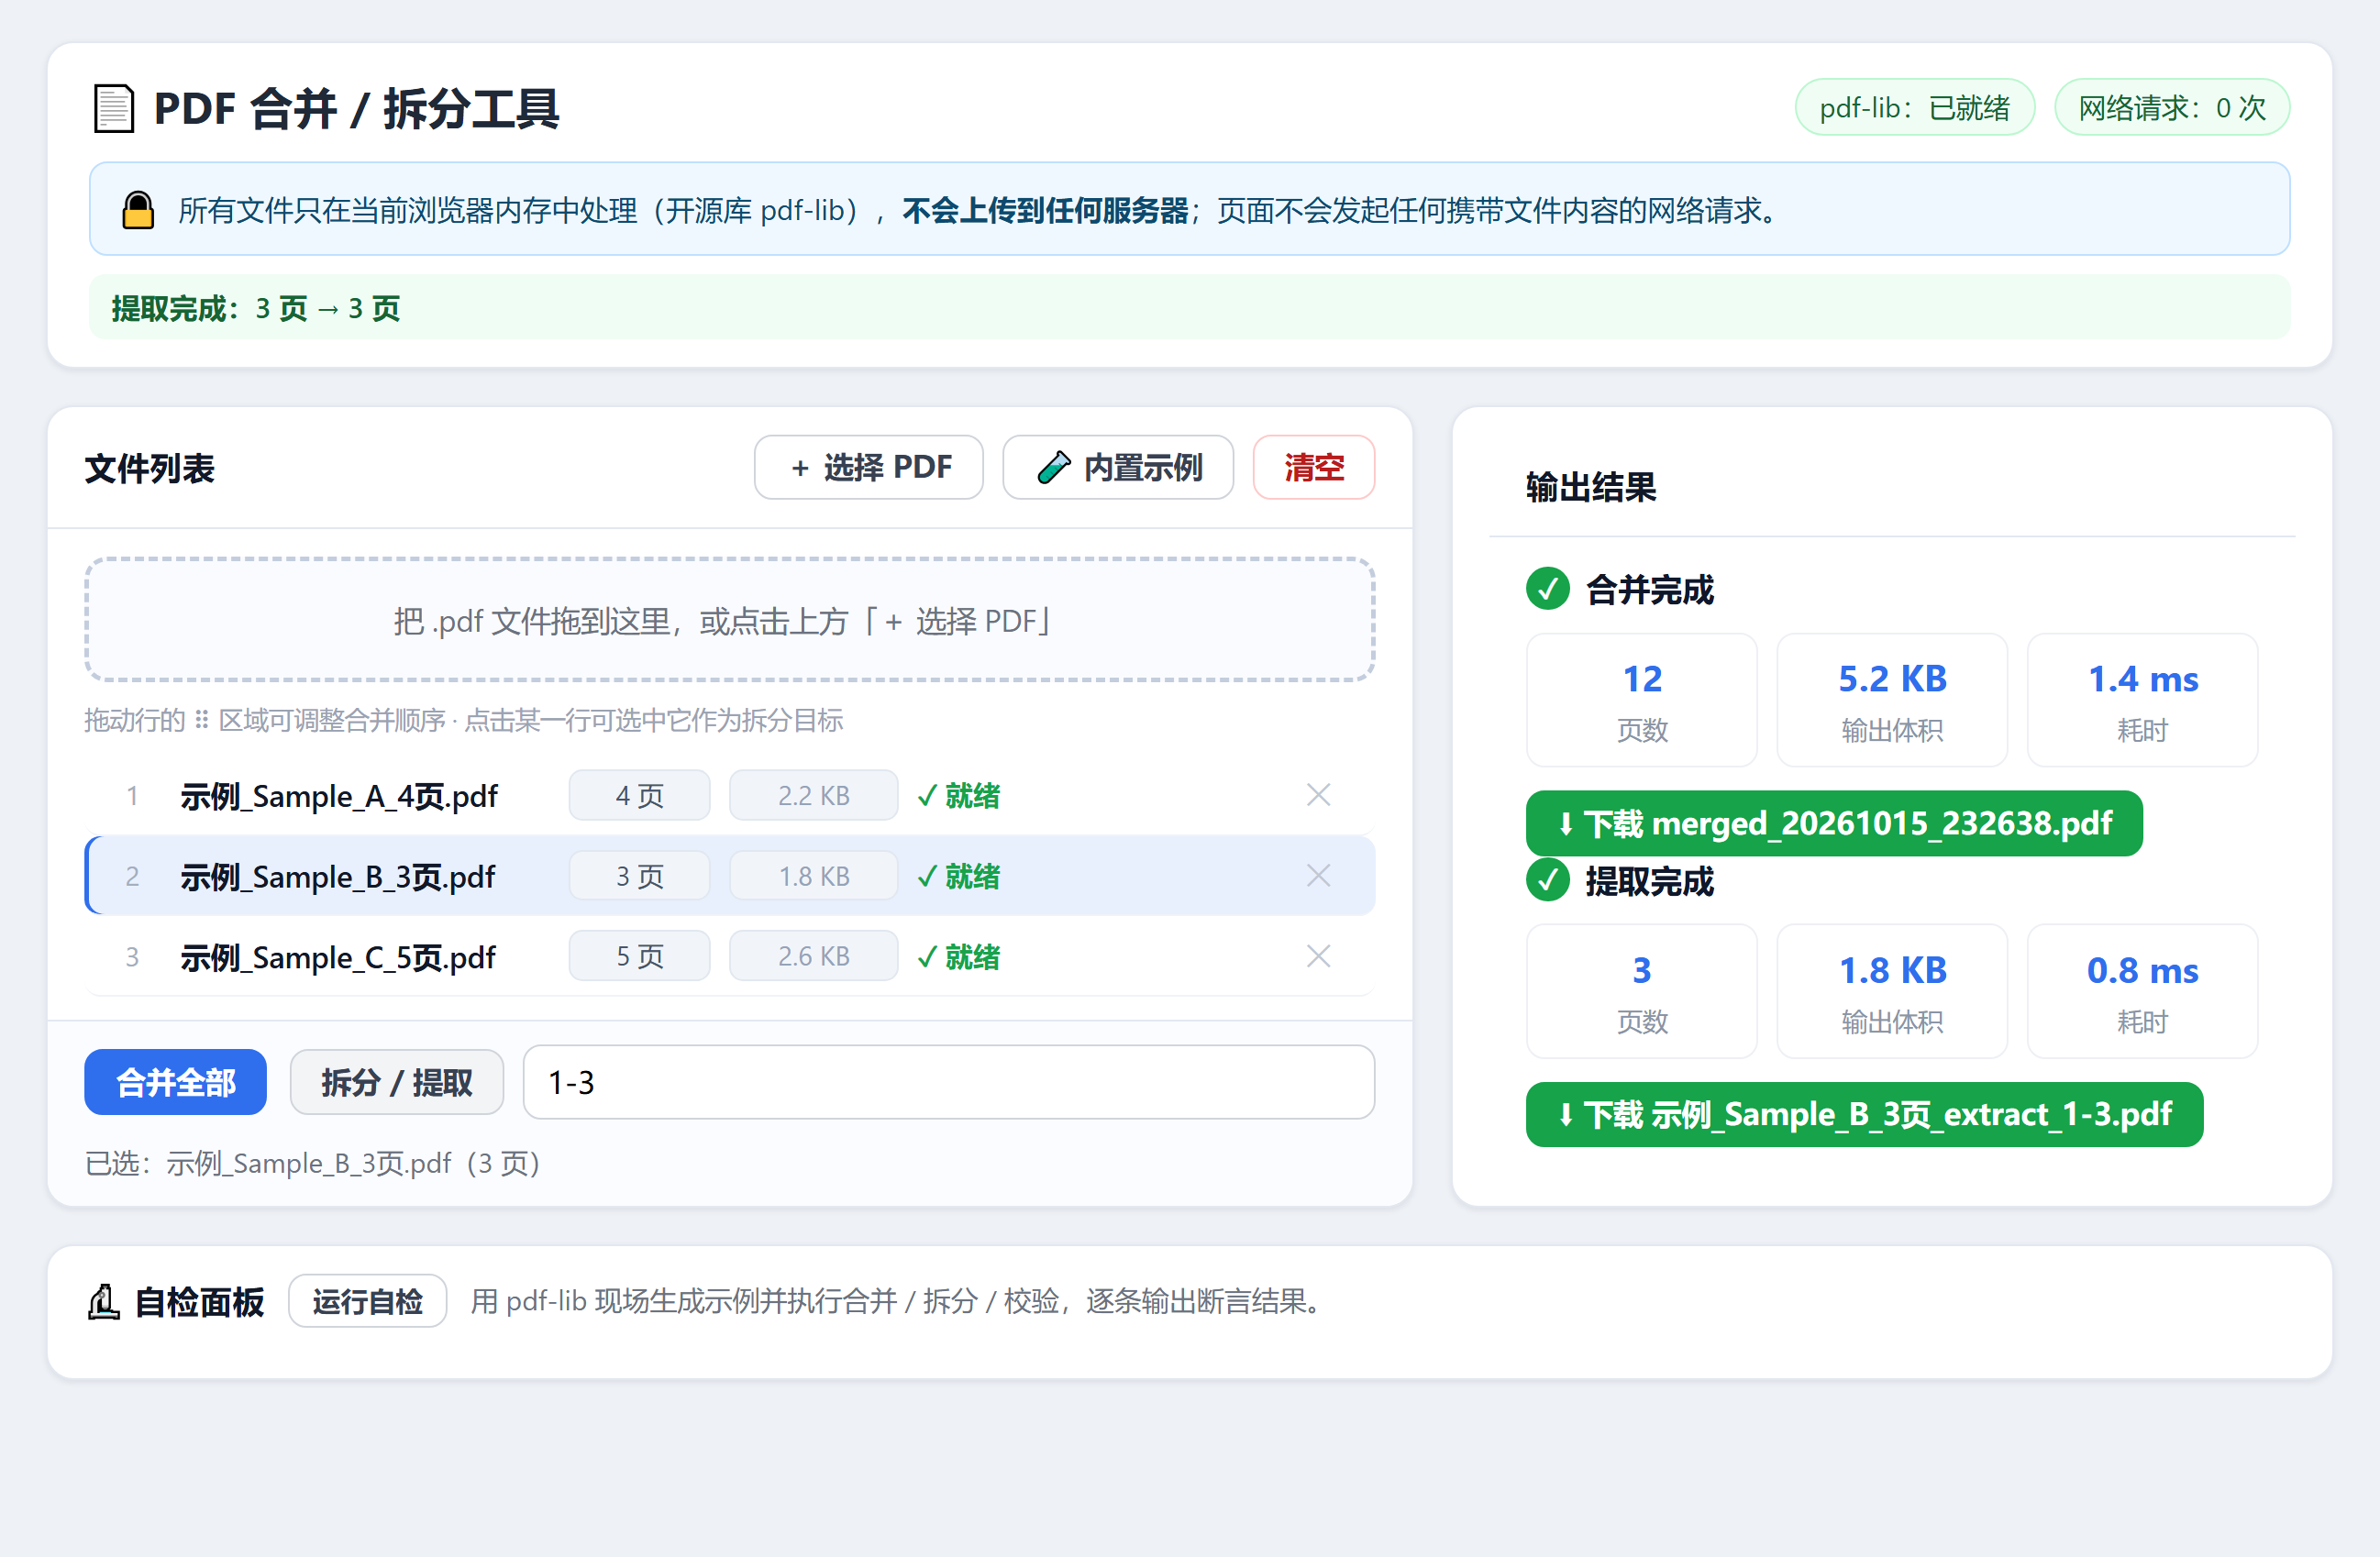2380x1557 pixels.
Task: Click the pdf-lib：已就绪 status badge
Action: [1914, 107]
